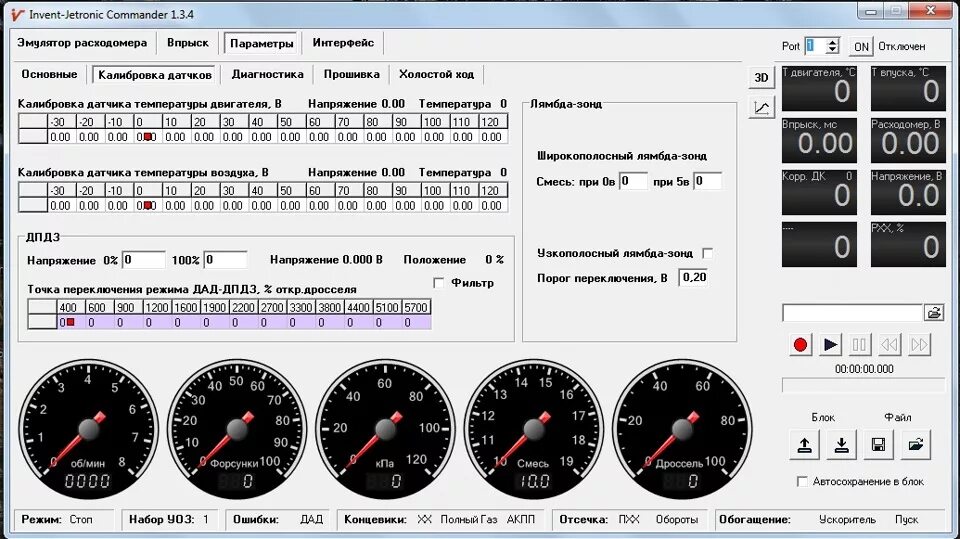
Task: Toggle Узкополосный лямбда-зонд checkbox
Action: tap(707, 253)
